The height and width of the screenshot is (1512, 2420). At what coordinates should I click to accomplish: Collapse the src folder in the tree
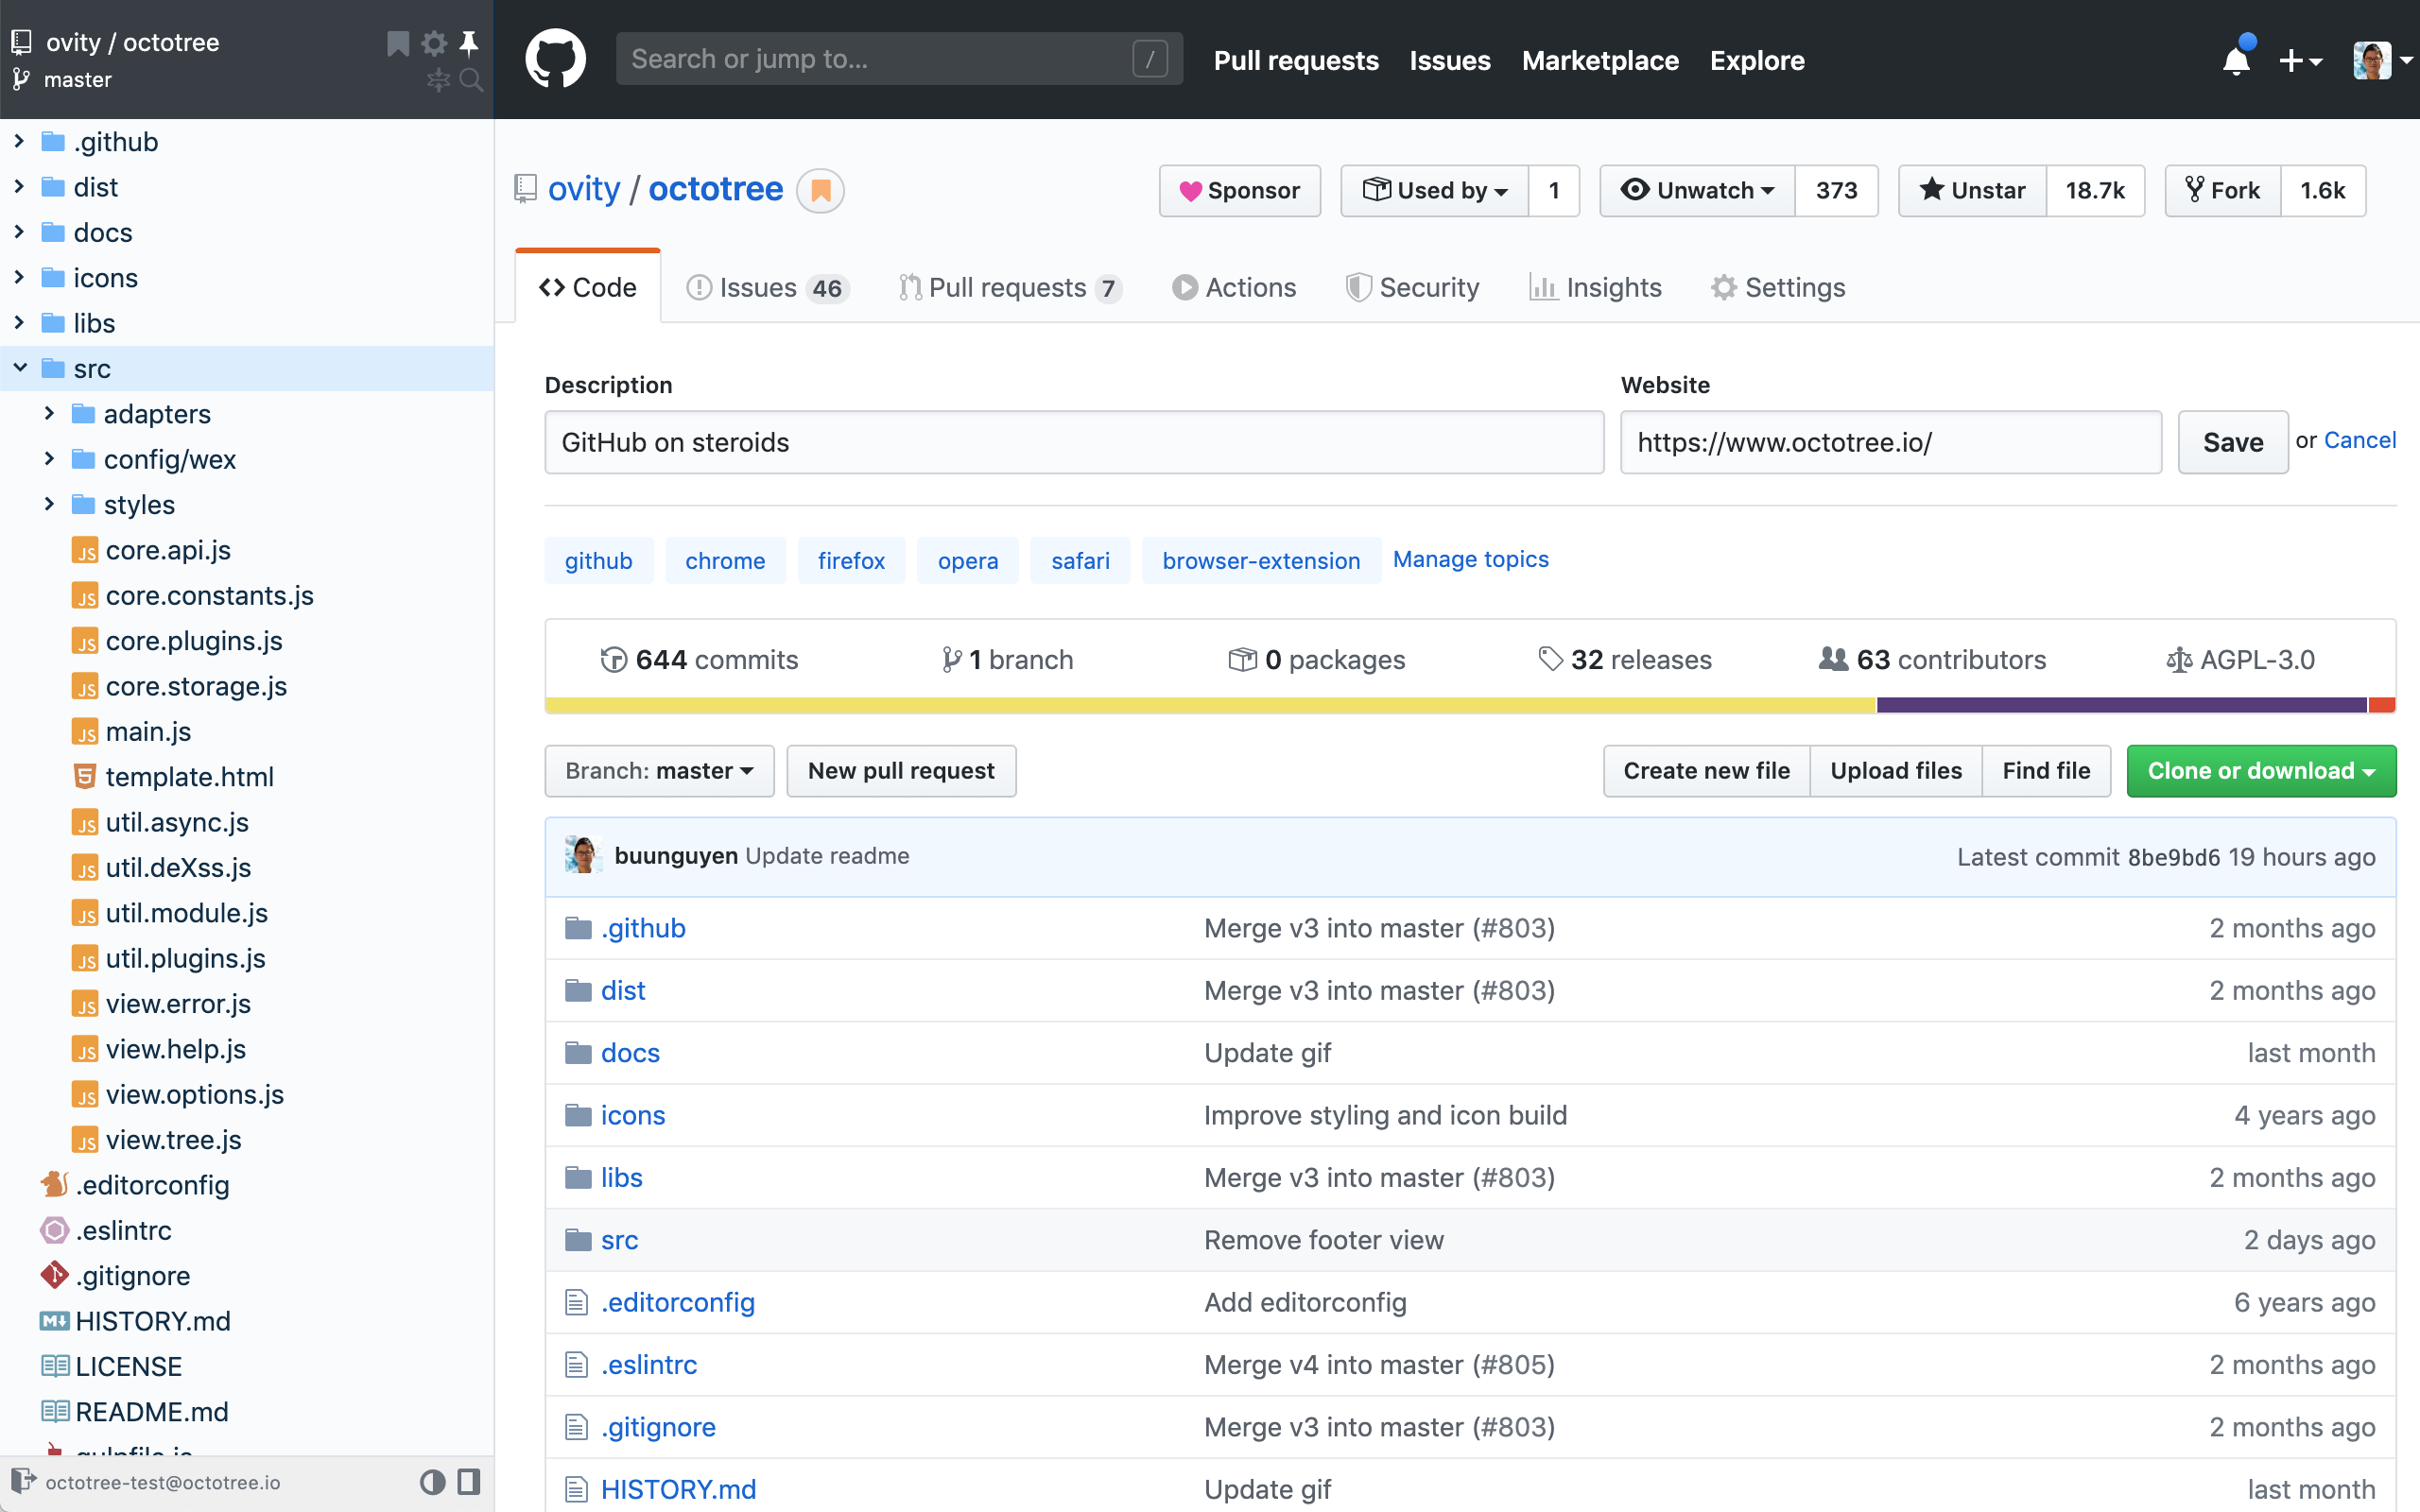(x=20, y=368)
